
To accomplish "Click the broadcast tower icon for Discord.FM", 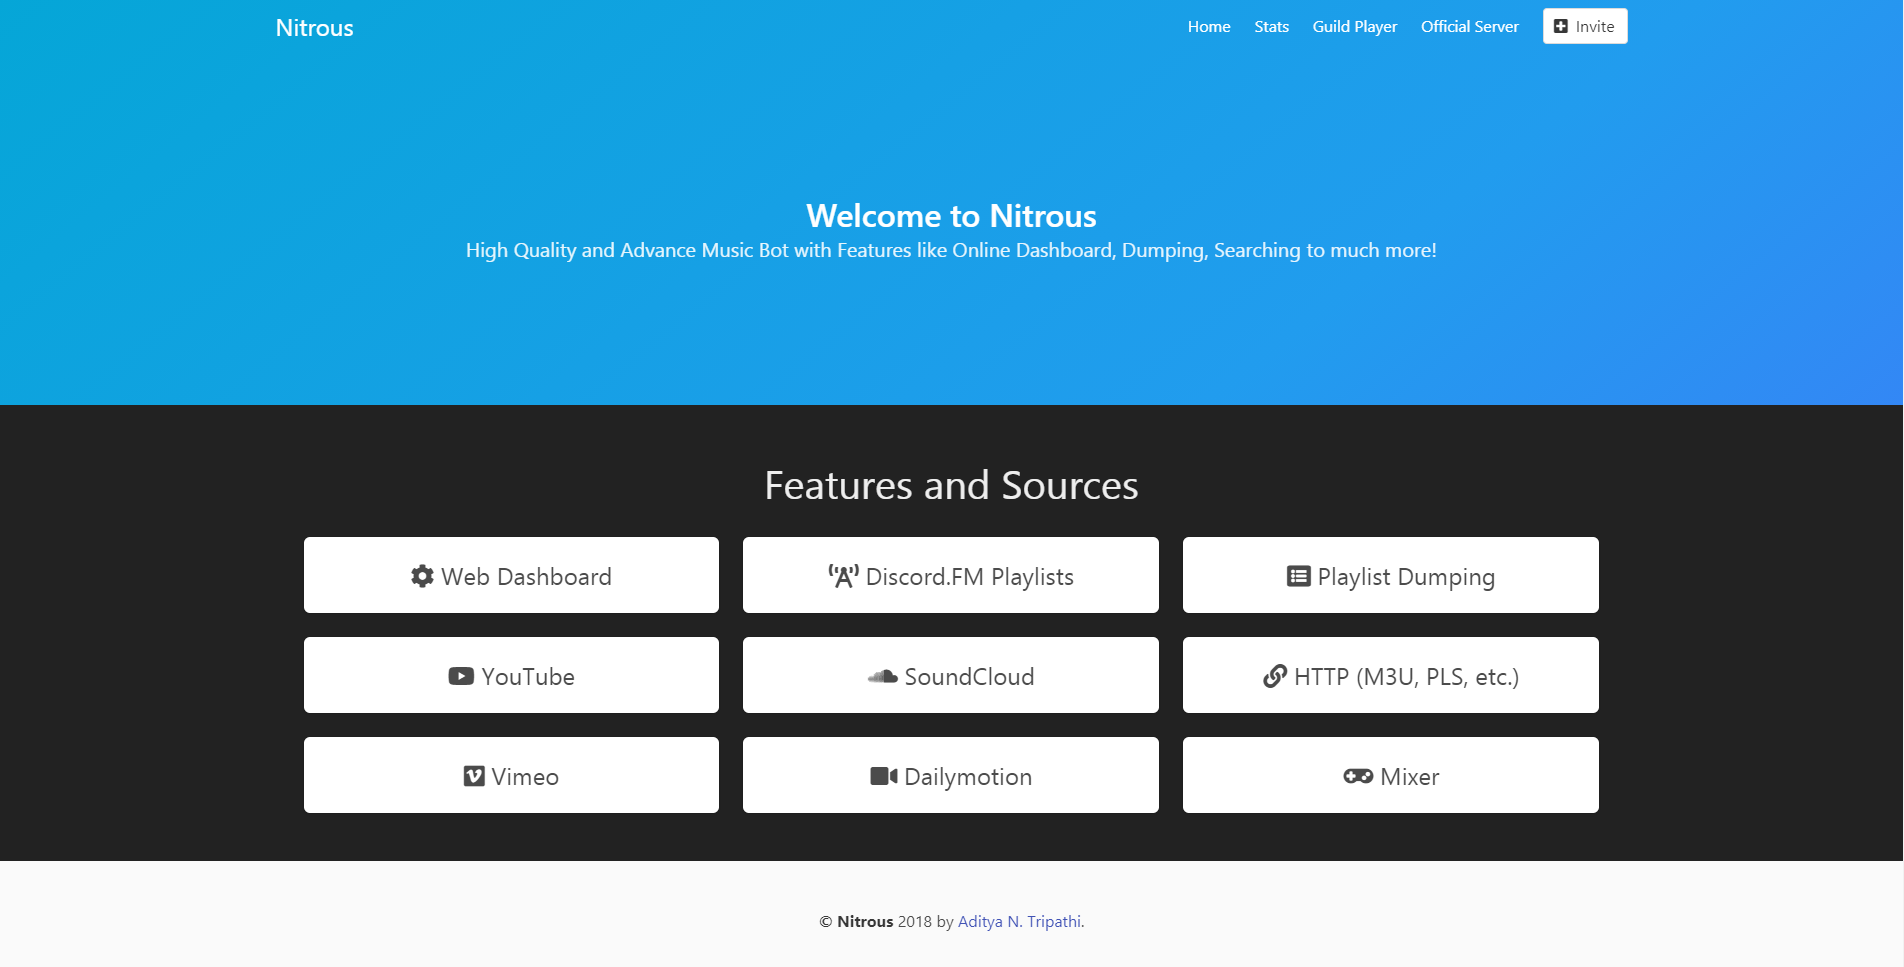I will coord(843,576).
